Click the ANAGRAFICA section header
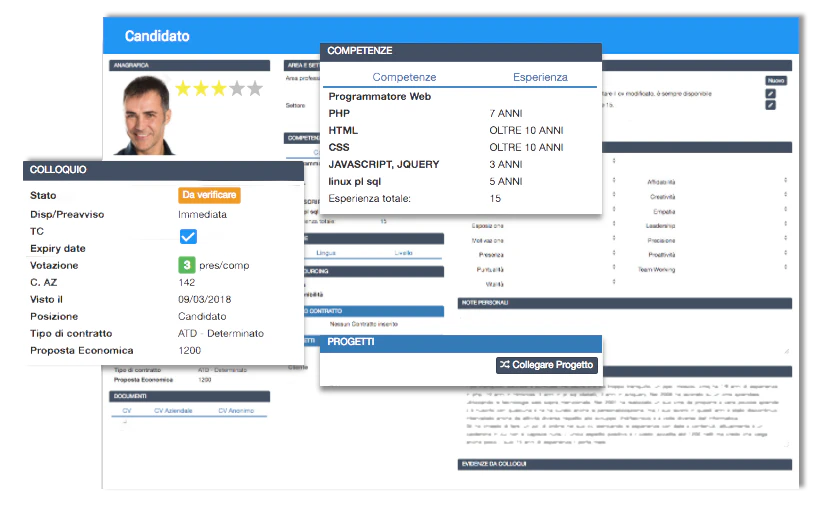The height and width of the screenshot is (513, 826). click(x=190, y=65)
